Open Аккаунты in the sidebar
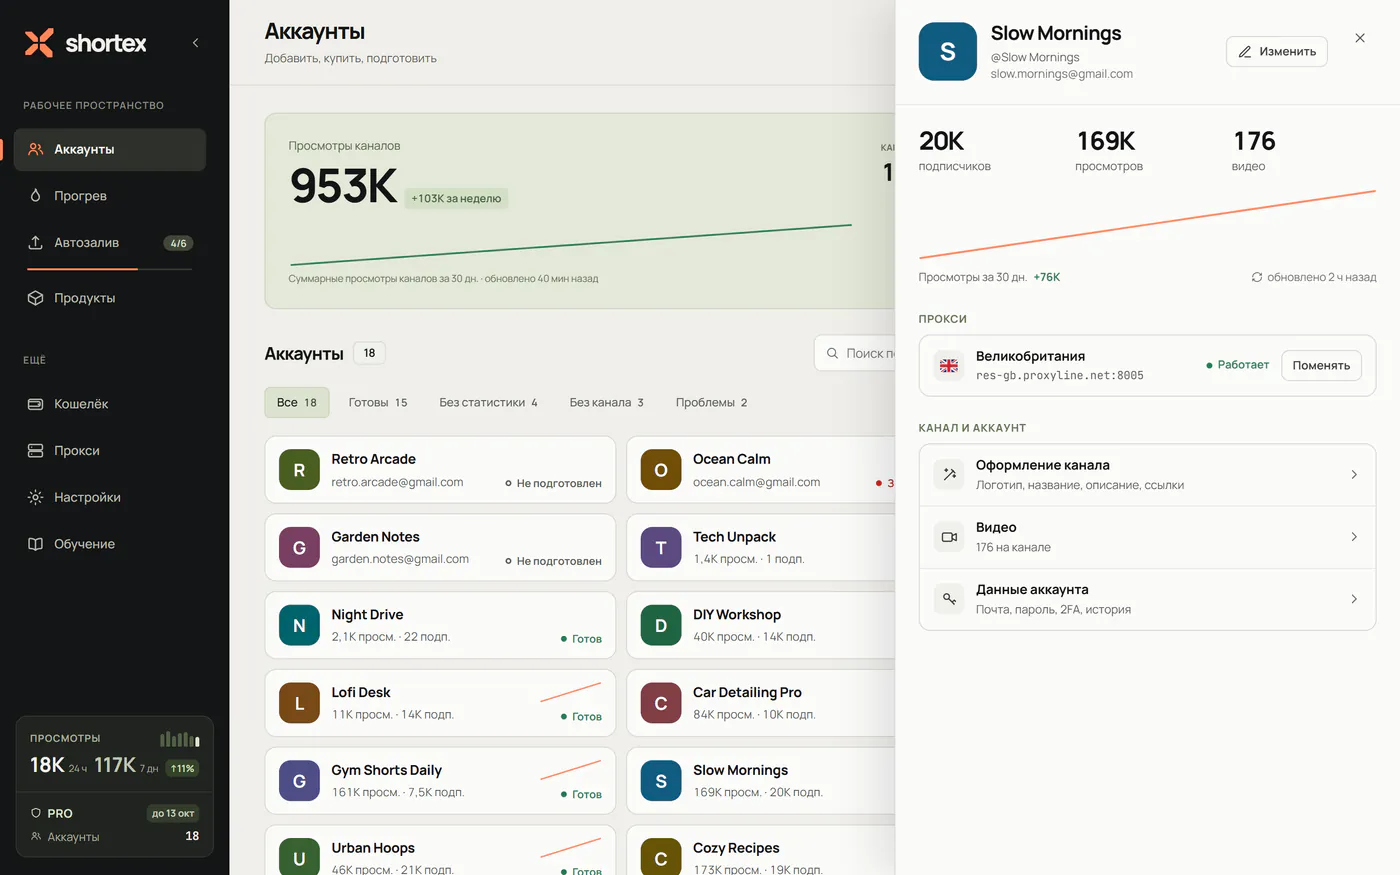The image size is (1400, 875). (x=110, y=149)
